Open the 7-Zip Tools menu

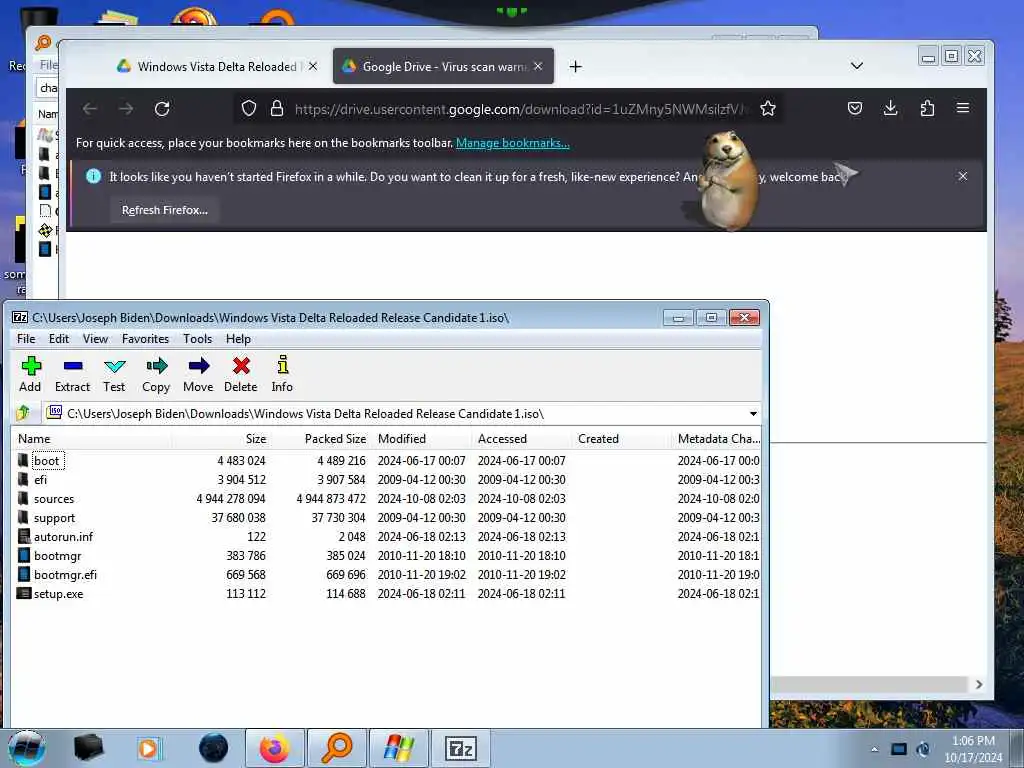[x=197, y=338]
